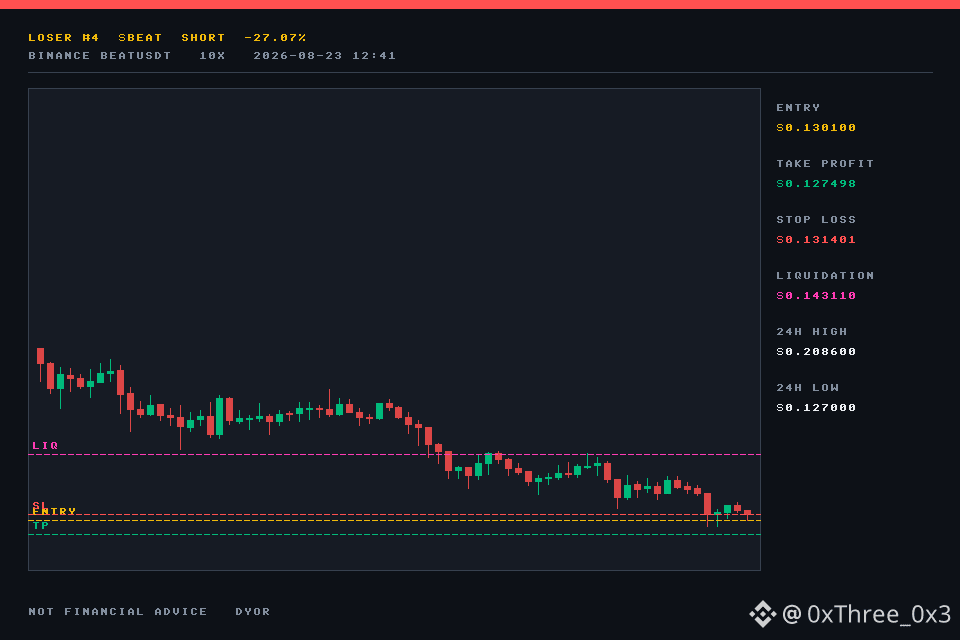Click the TP line label on chart

point(40,525)
